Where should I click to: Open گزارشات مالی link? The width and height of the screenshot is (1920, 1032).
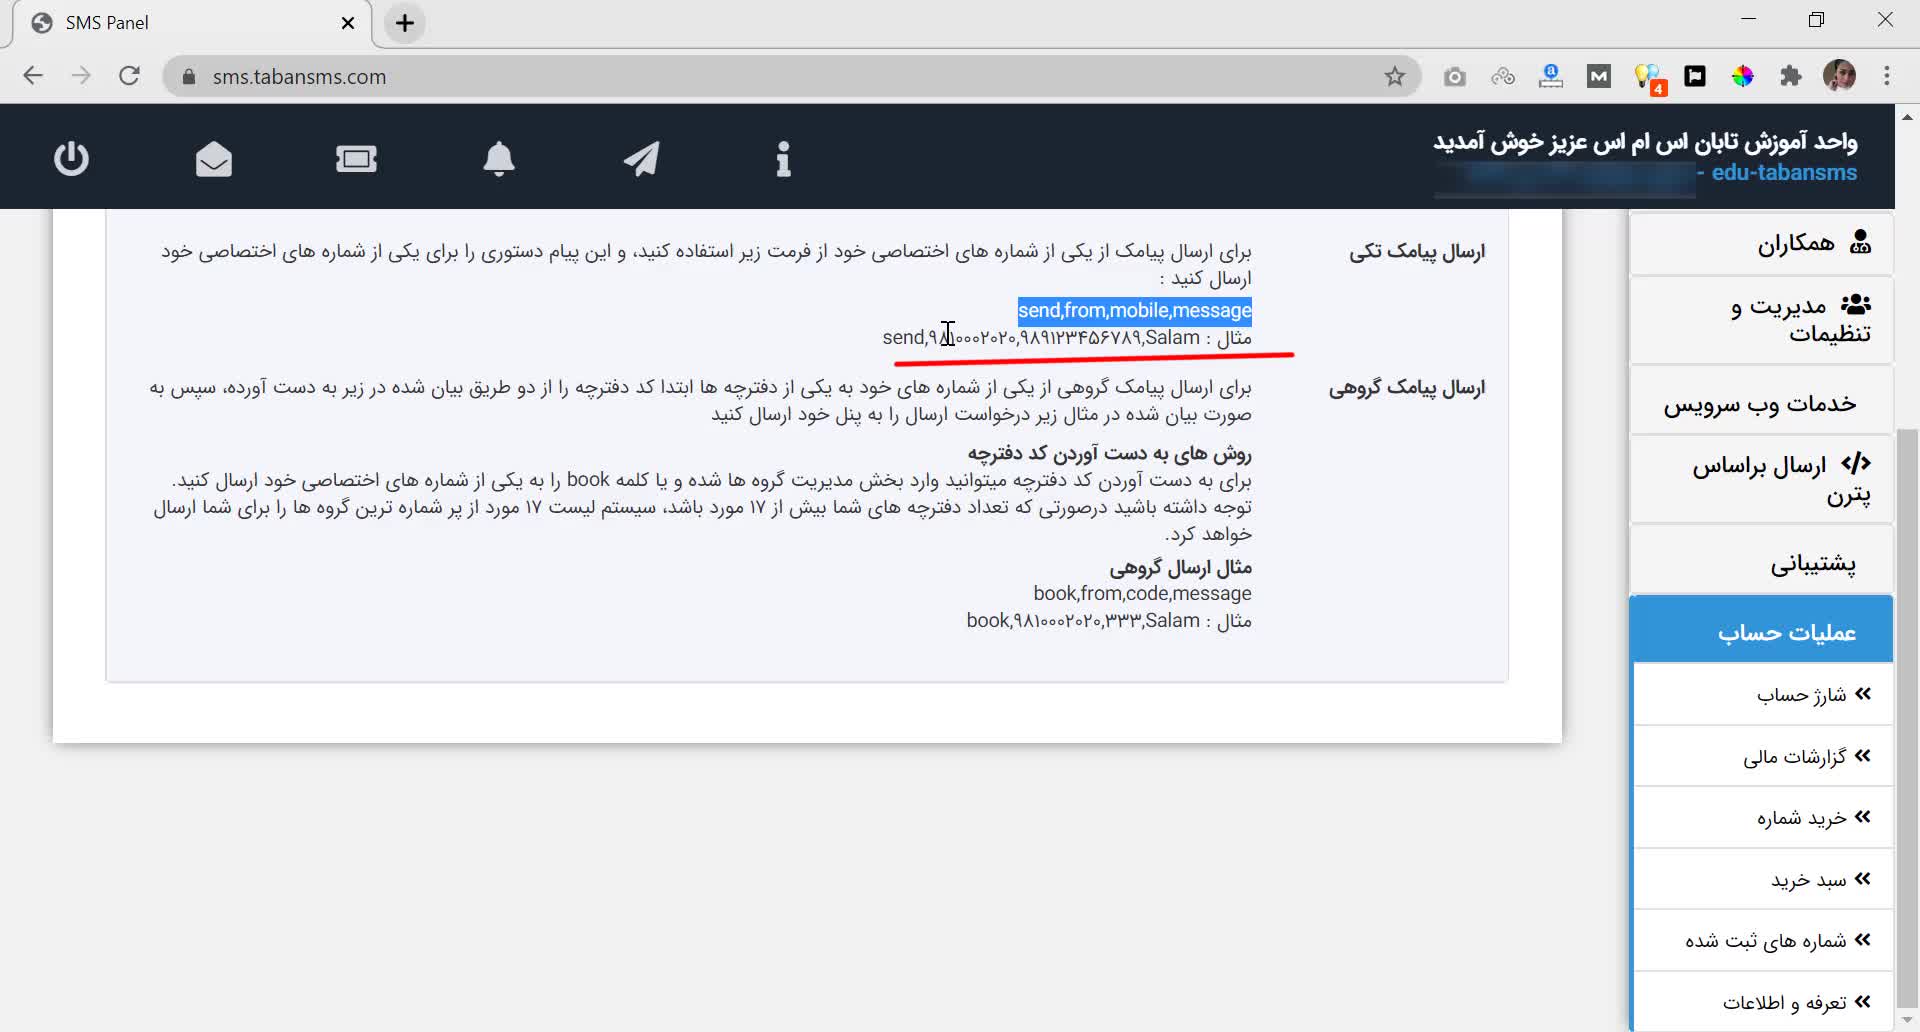(x=1794, y=757)
